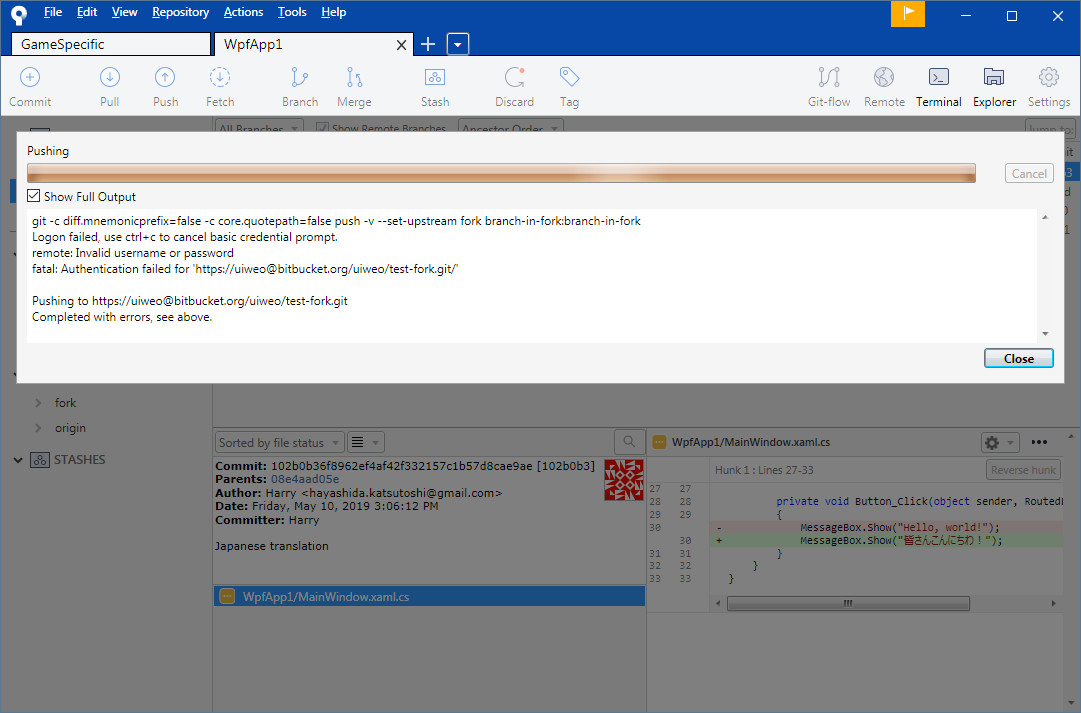The width and height of the screenshot is (1081, 713).
Task: Click the Discard toolbar icon
Action: [514, 77]
